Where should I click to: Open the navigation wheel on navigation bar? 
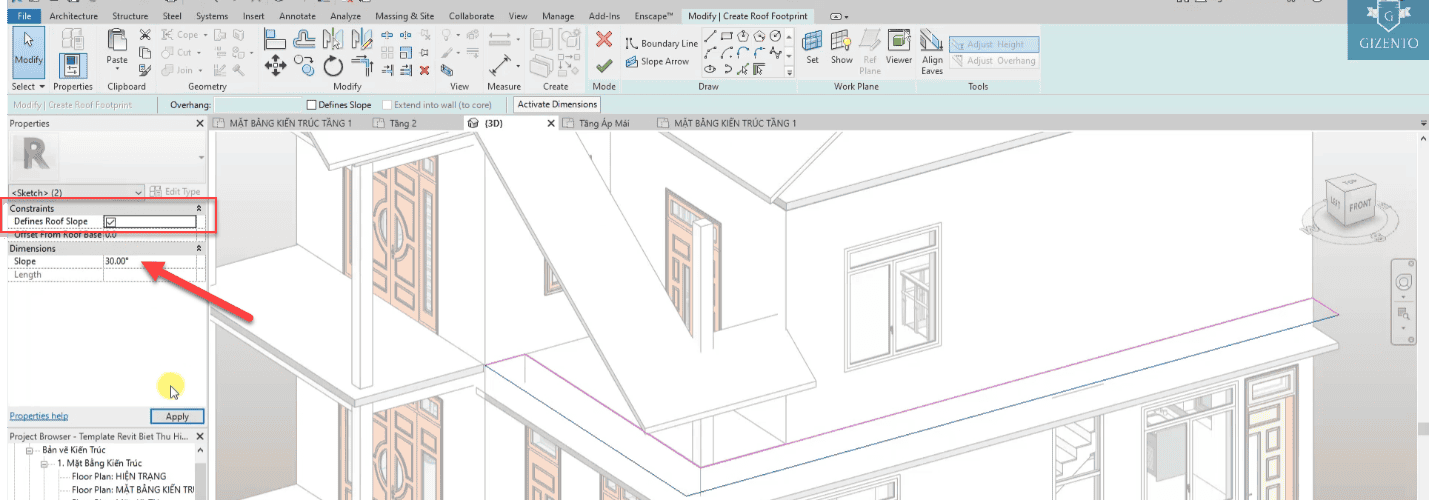(x=1404, y=280)
